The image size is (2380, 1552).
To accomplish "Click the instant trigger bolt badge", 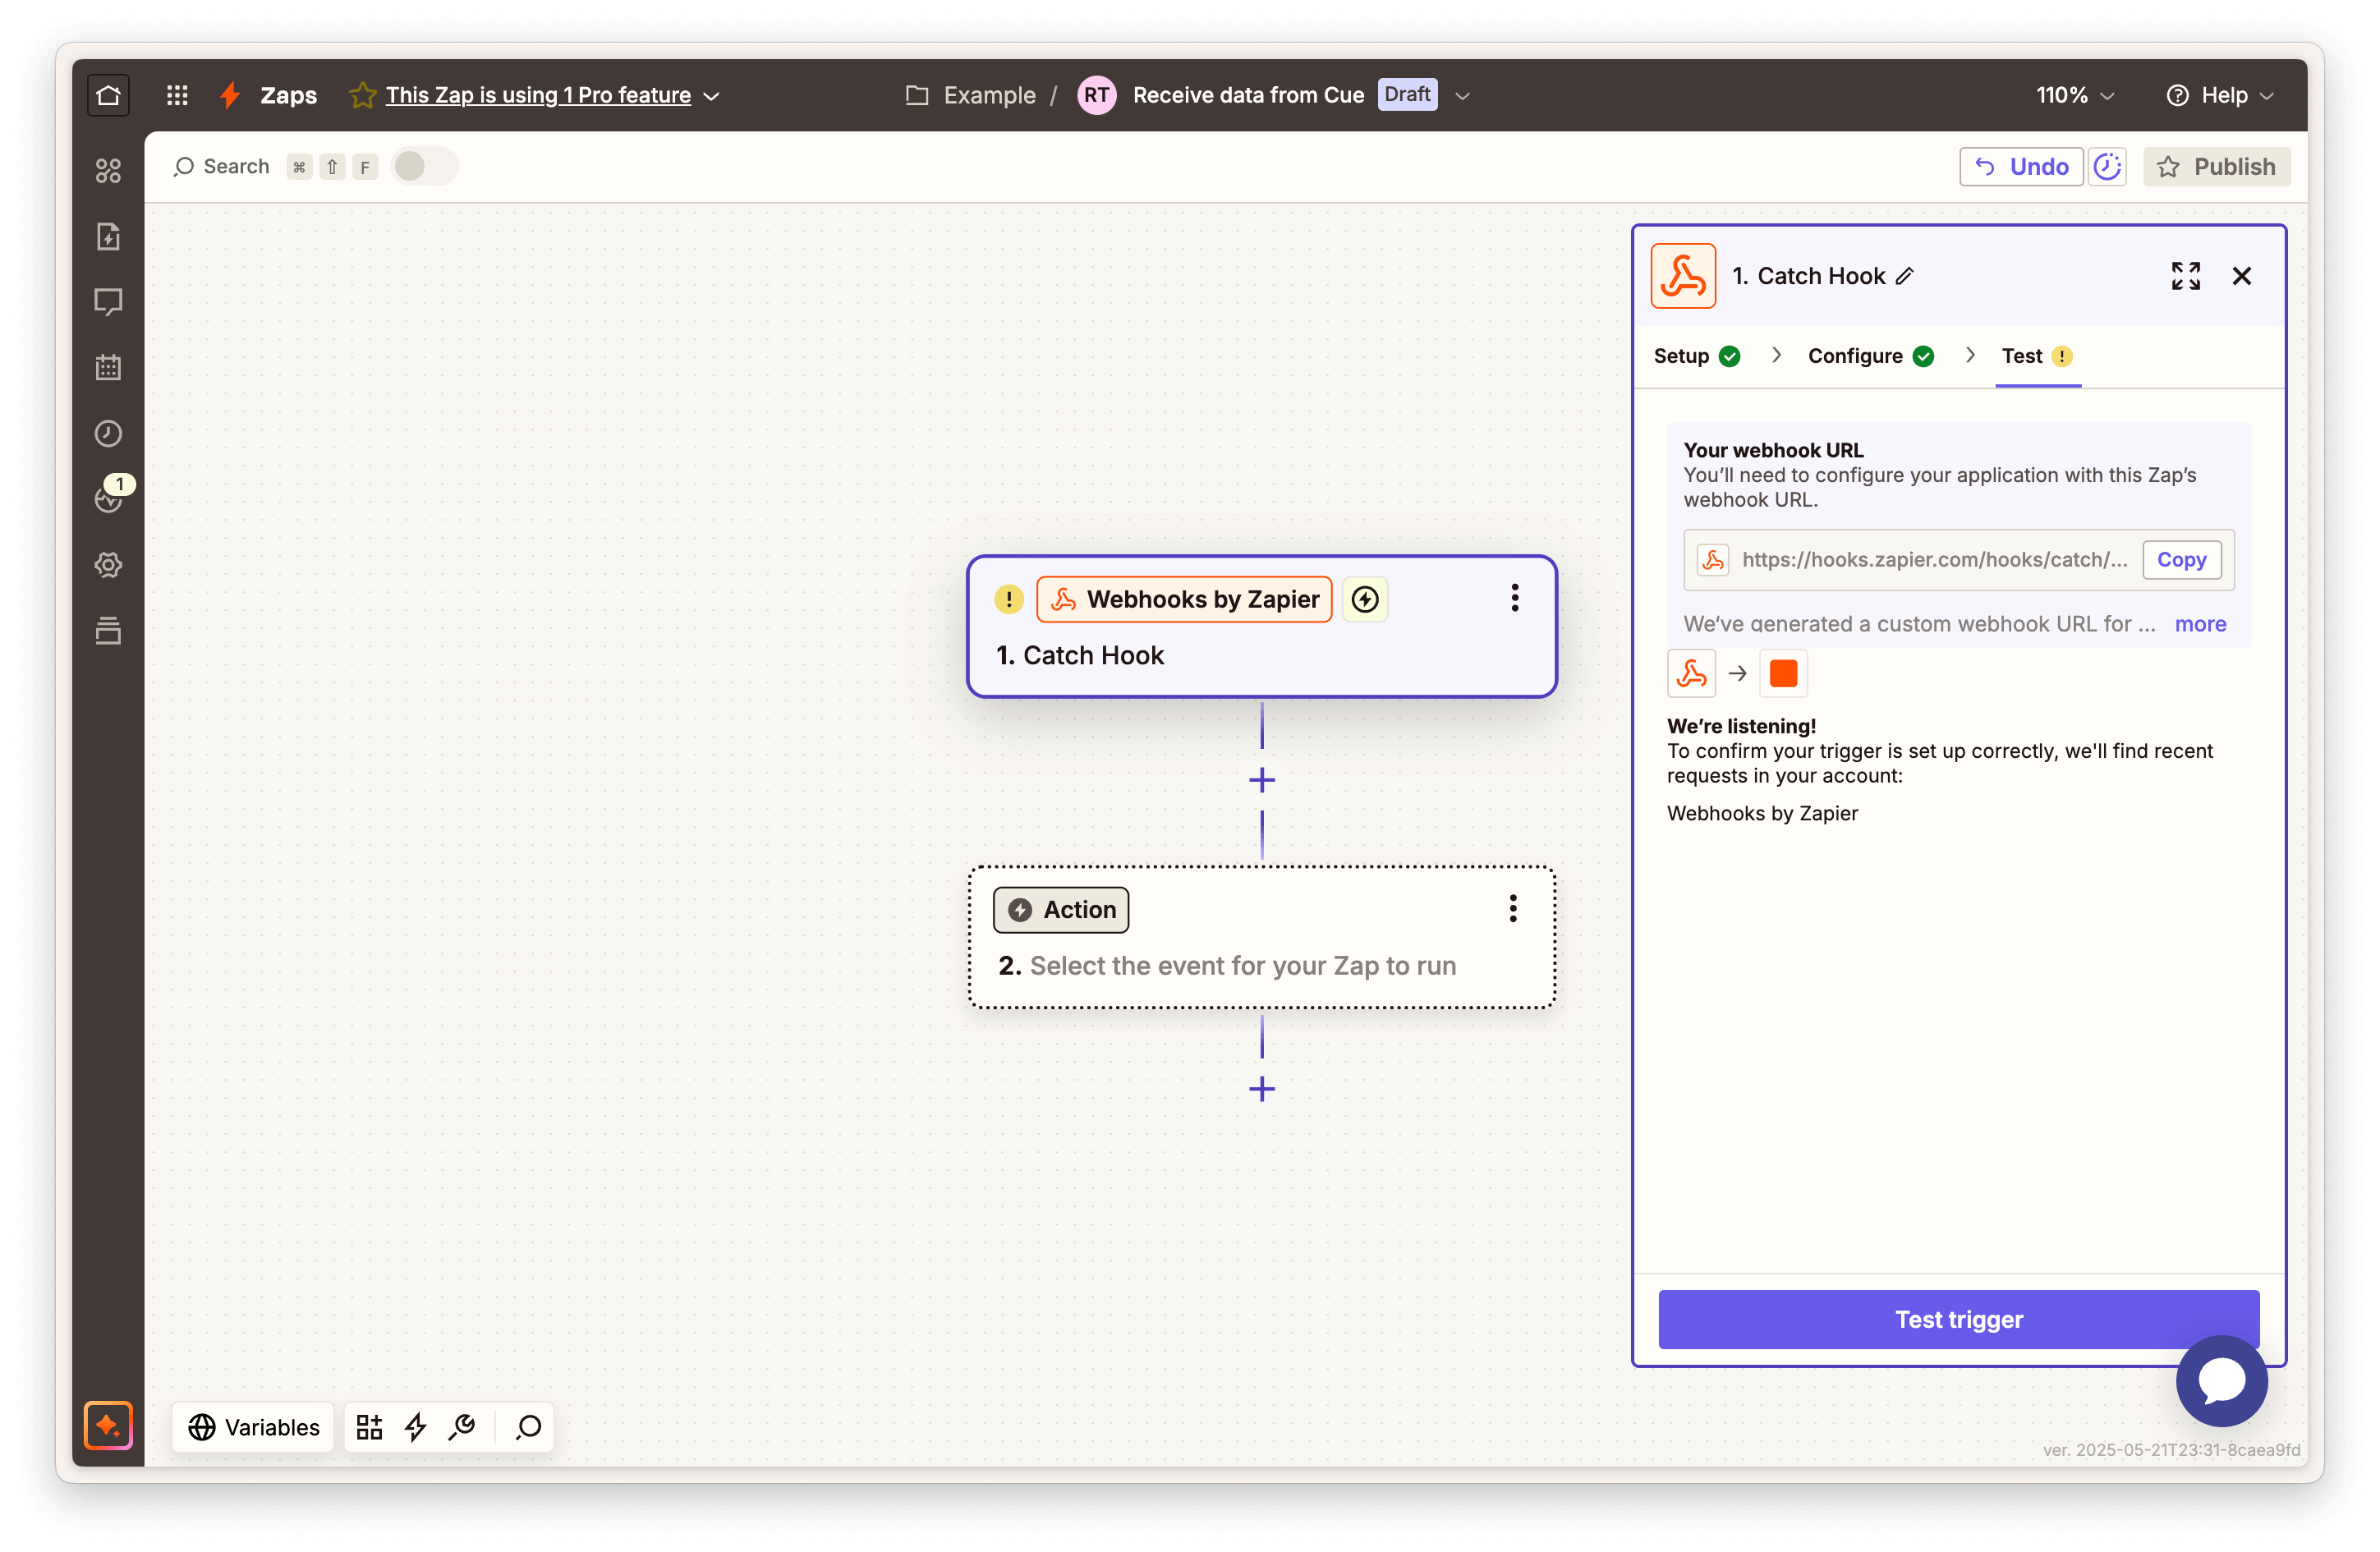I will pyautogui.click(x=1365, y=599).
